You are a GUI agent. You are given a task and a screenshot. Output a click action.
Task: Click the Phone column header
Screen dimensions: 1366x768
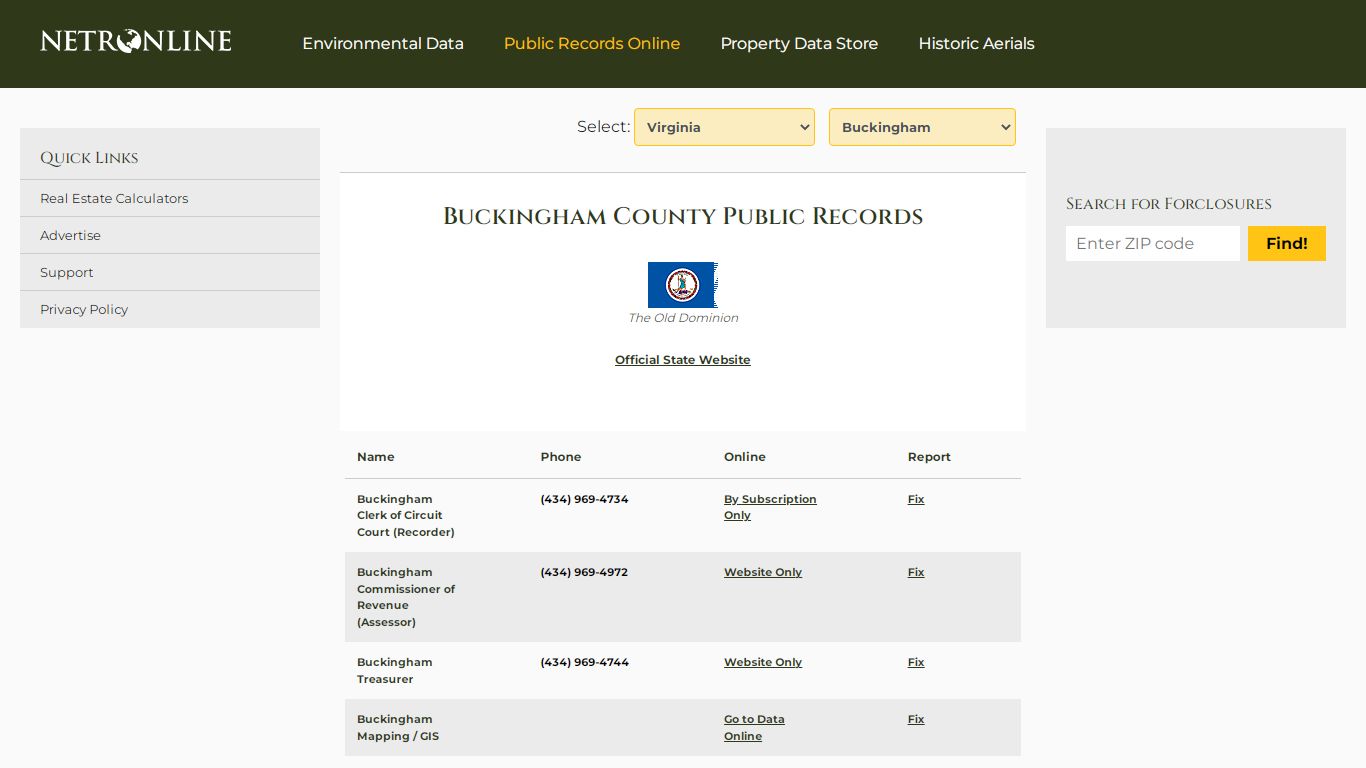click(x=561, y=457)
